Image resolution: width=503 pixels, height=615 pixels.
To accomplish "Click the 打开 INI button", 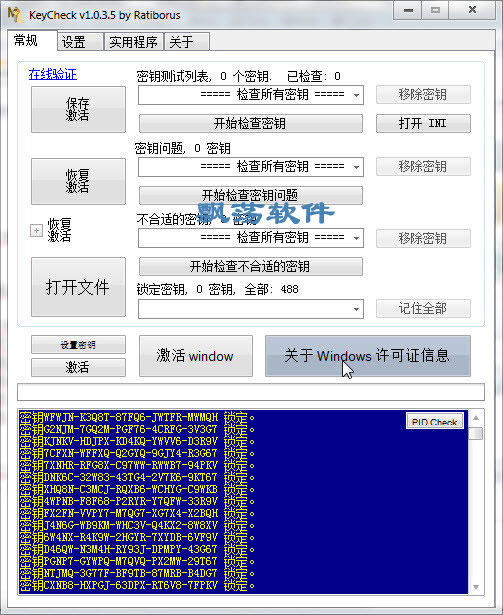I will point(423,124).
